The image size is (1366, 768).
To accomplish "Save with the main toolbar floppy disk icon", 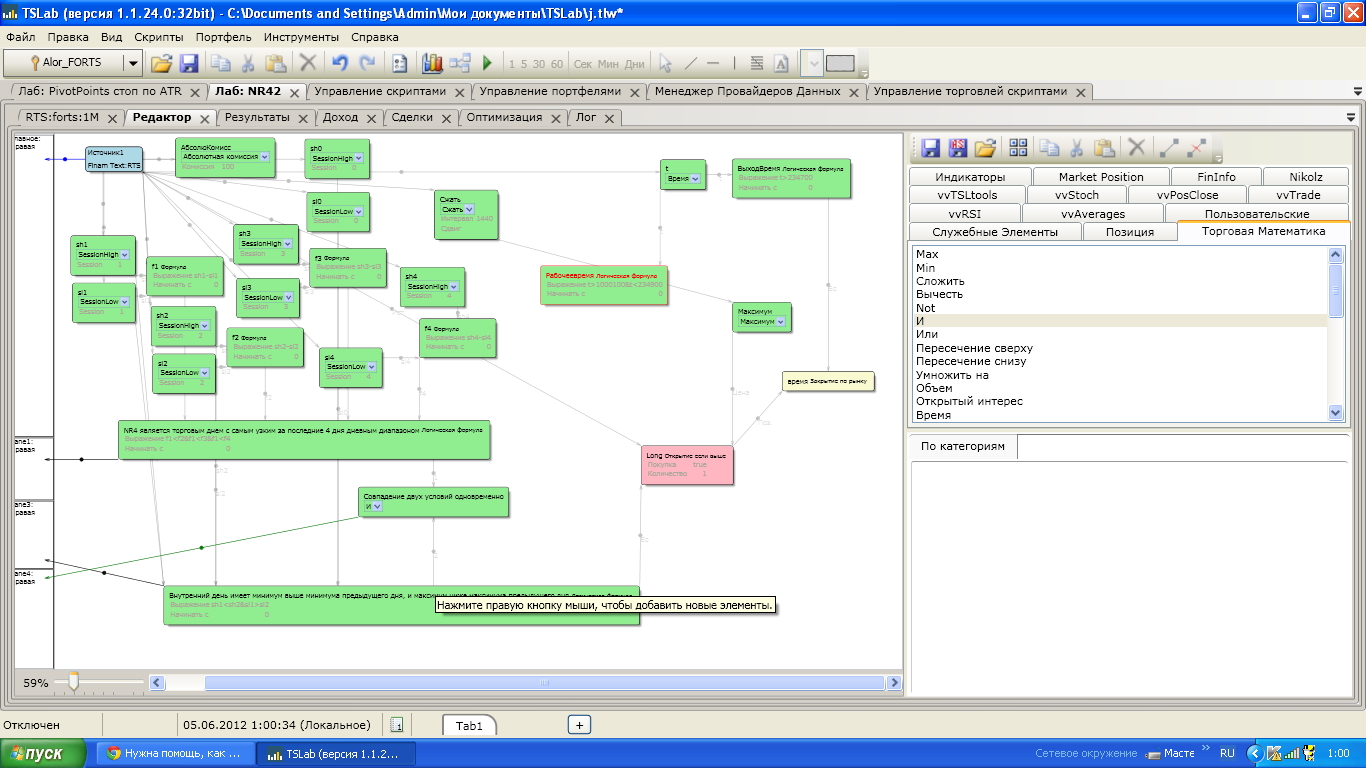I will click(x=188, y=63).
